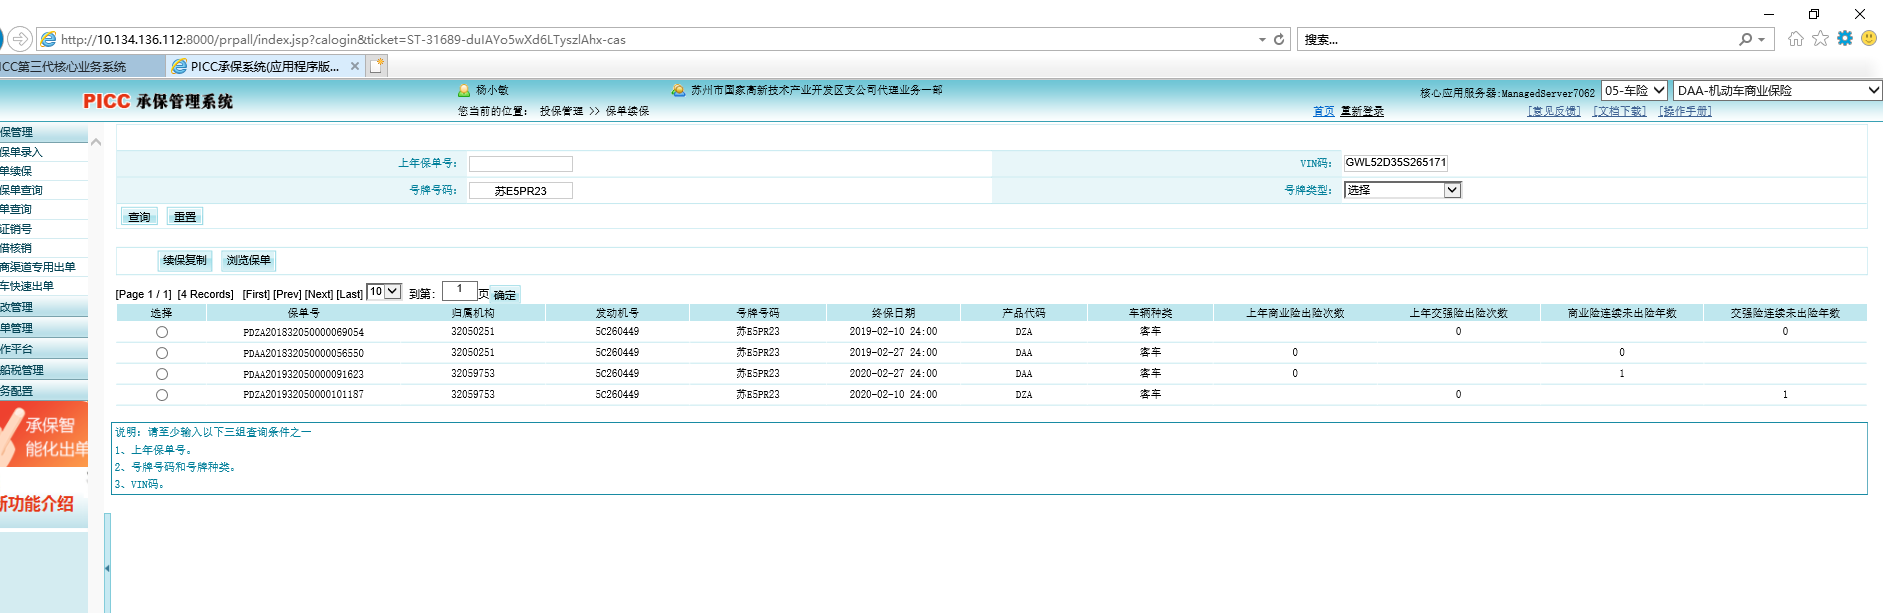Click the smiley feedback icon

click(x=1869, y=38)
